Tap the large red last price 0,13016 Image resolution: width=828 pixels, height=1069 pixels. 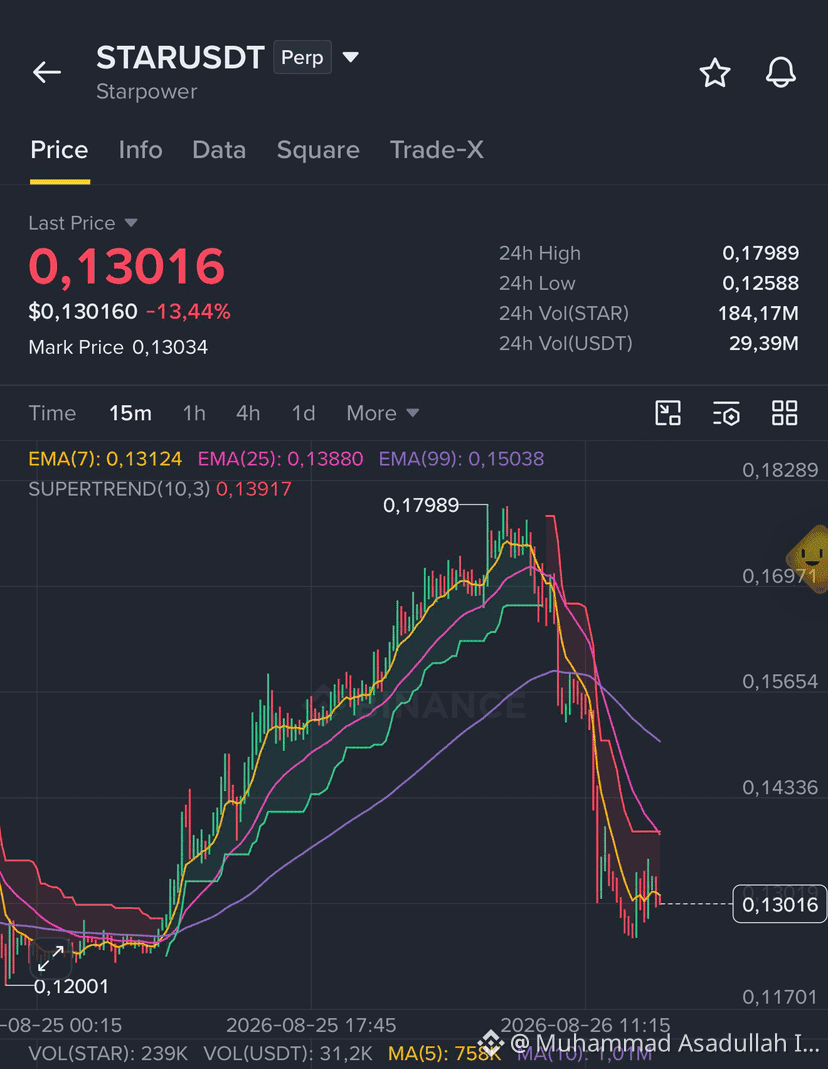(127, 266)
